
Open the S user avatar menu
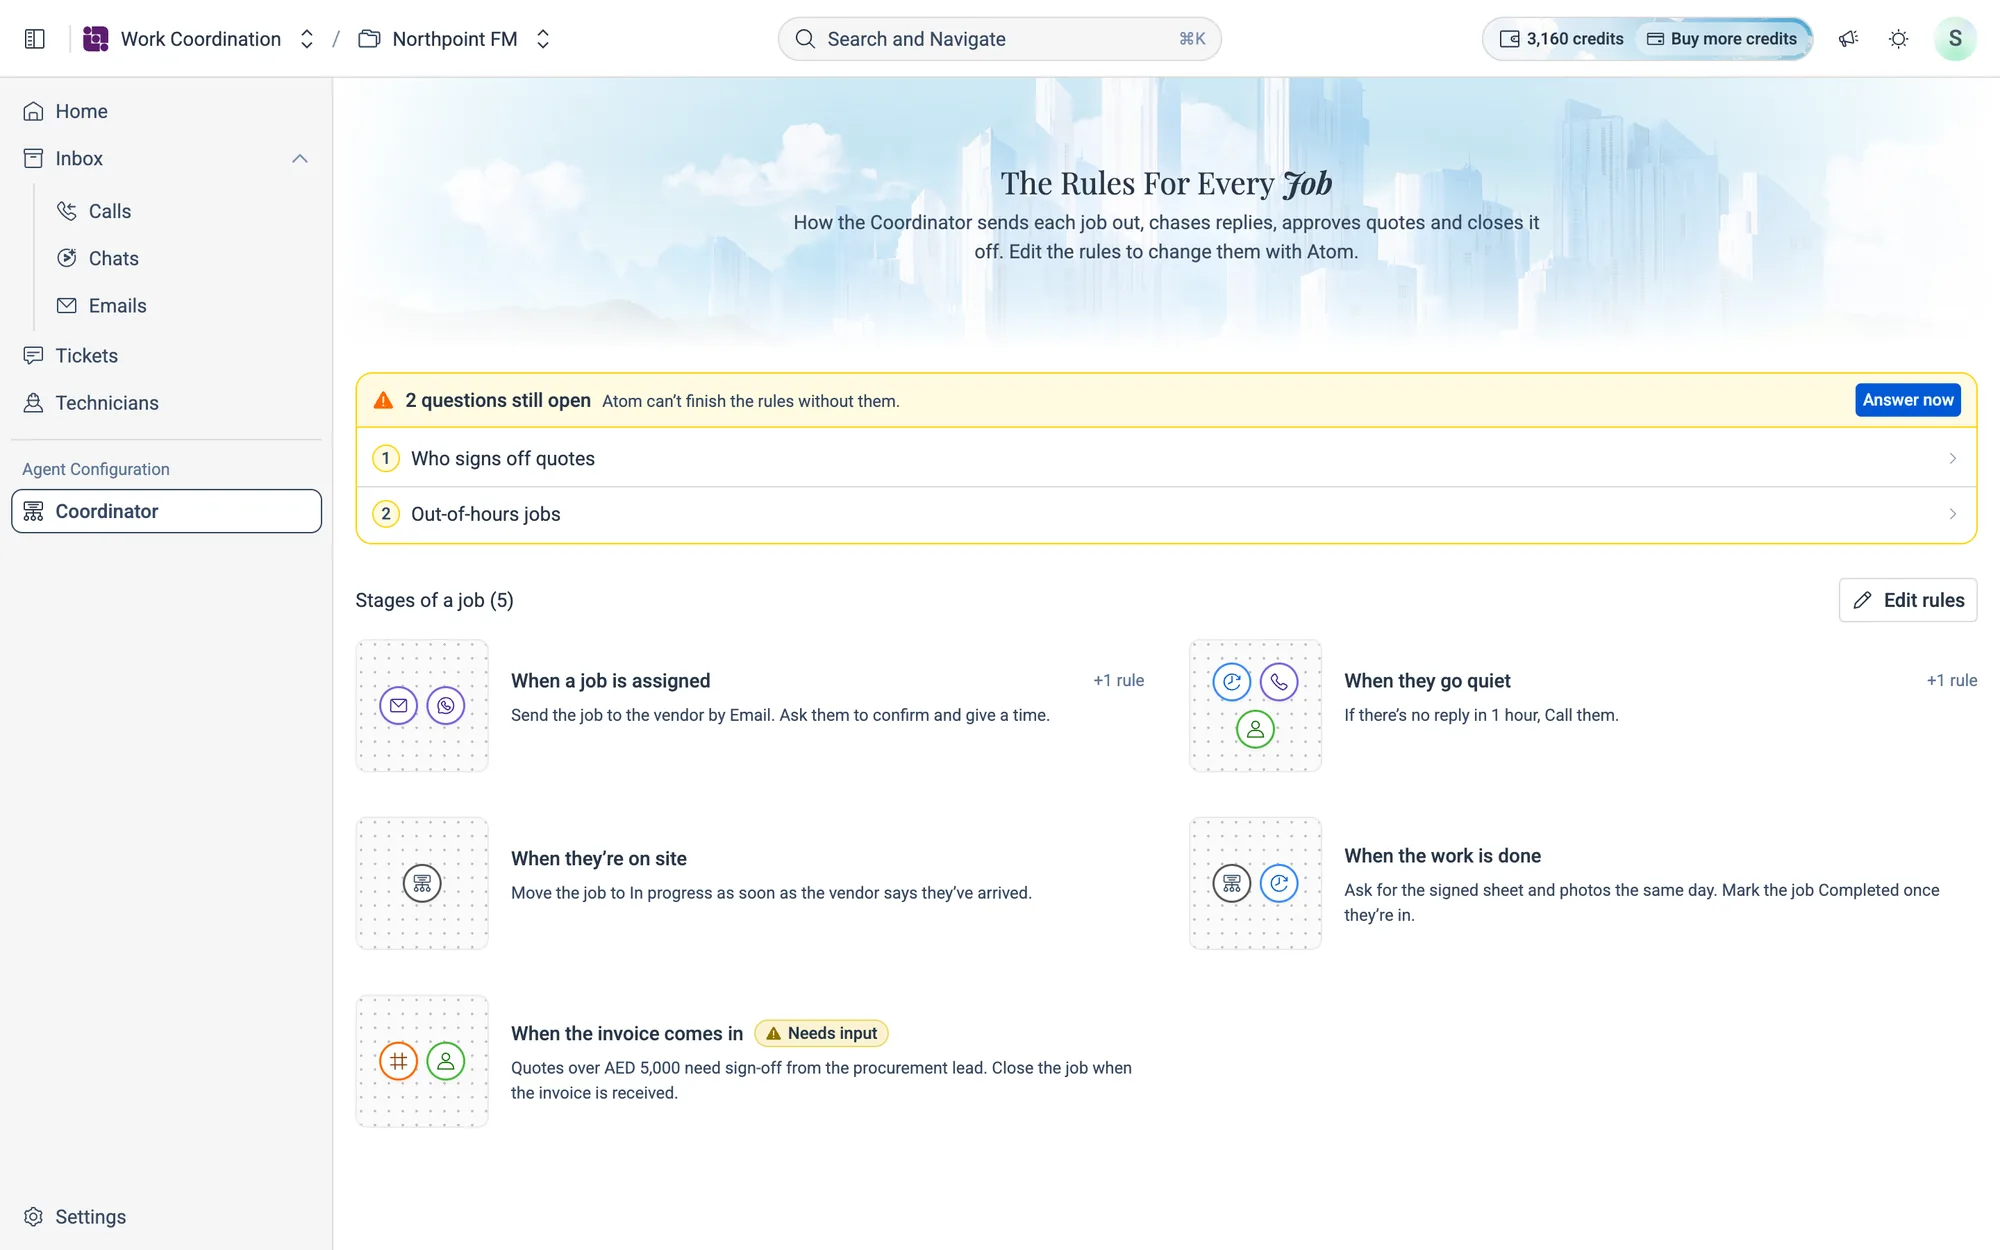click(x=1955, y=39)
